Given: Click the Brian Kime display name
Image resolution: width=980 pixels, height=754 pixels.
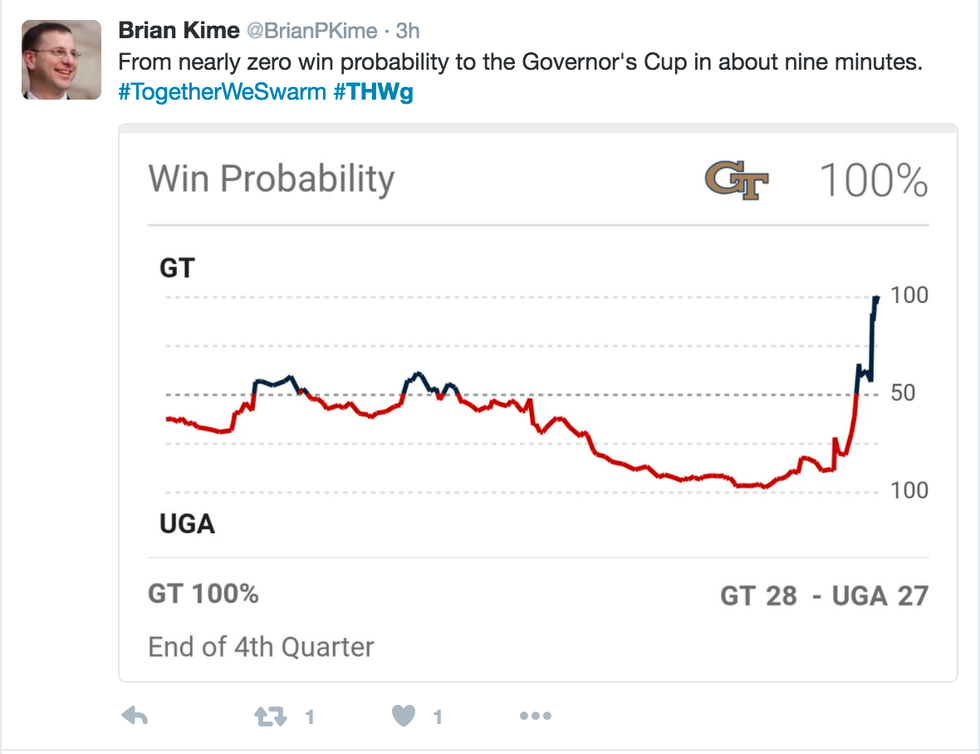Looking at the screenshot, I should (179, 30).
